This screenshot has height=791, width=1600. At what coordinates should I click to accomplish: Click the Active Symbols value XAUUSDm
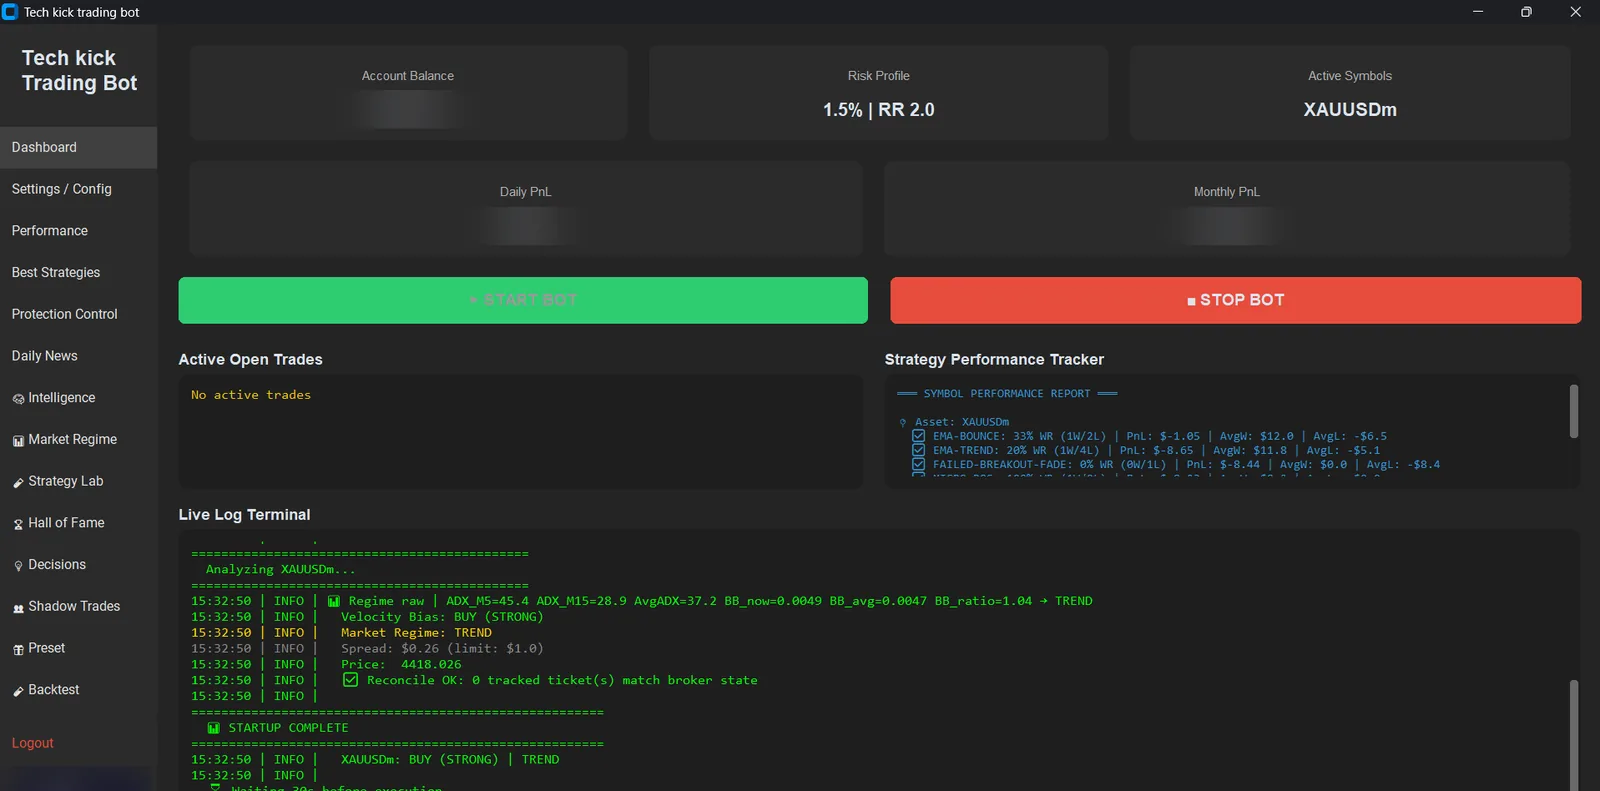click(1350, 110)
